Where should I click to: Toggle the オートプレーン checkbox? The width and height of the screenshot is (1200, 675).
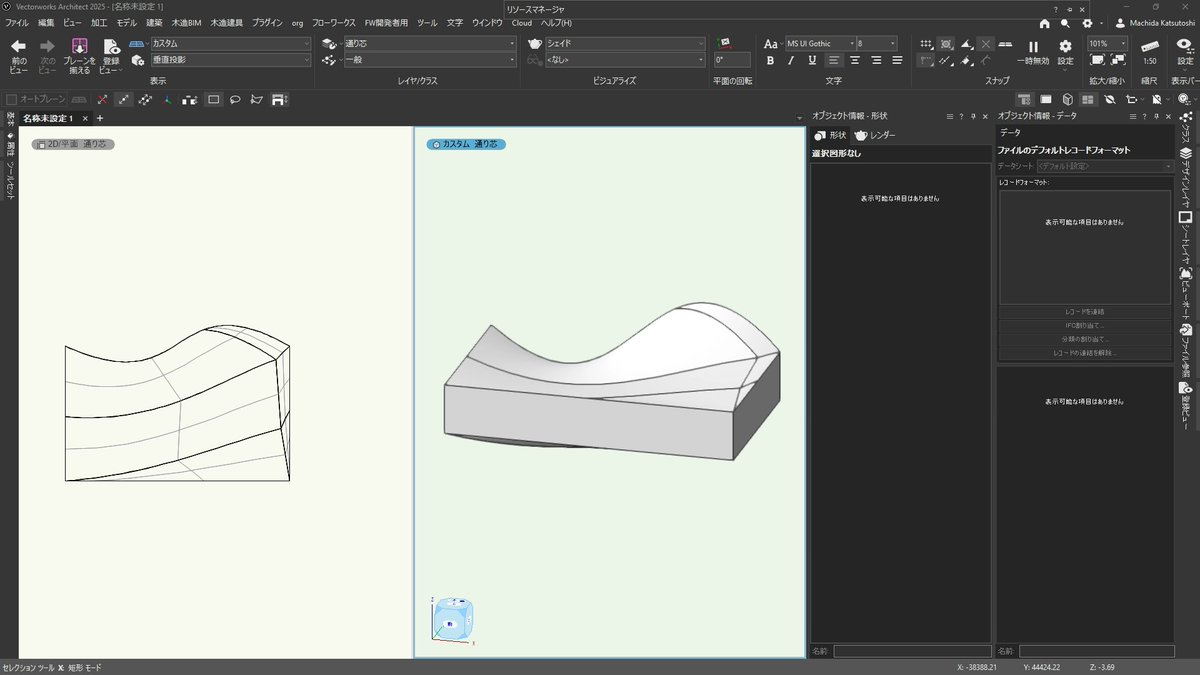pos(12,98)
